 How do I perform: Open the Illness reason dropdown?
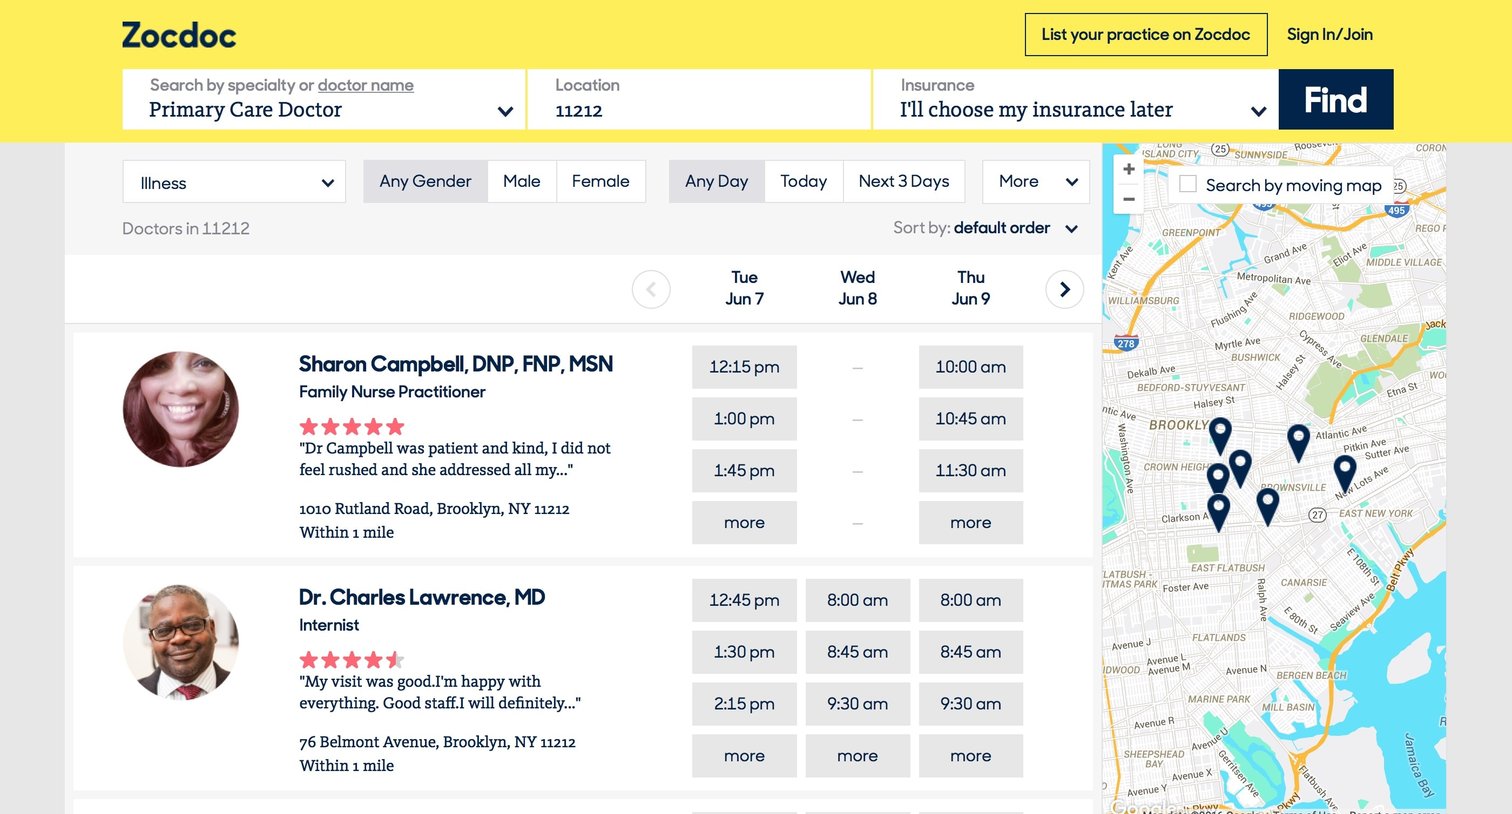point(234,182)
